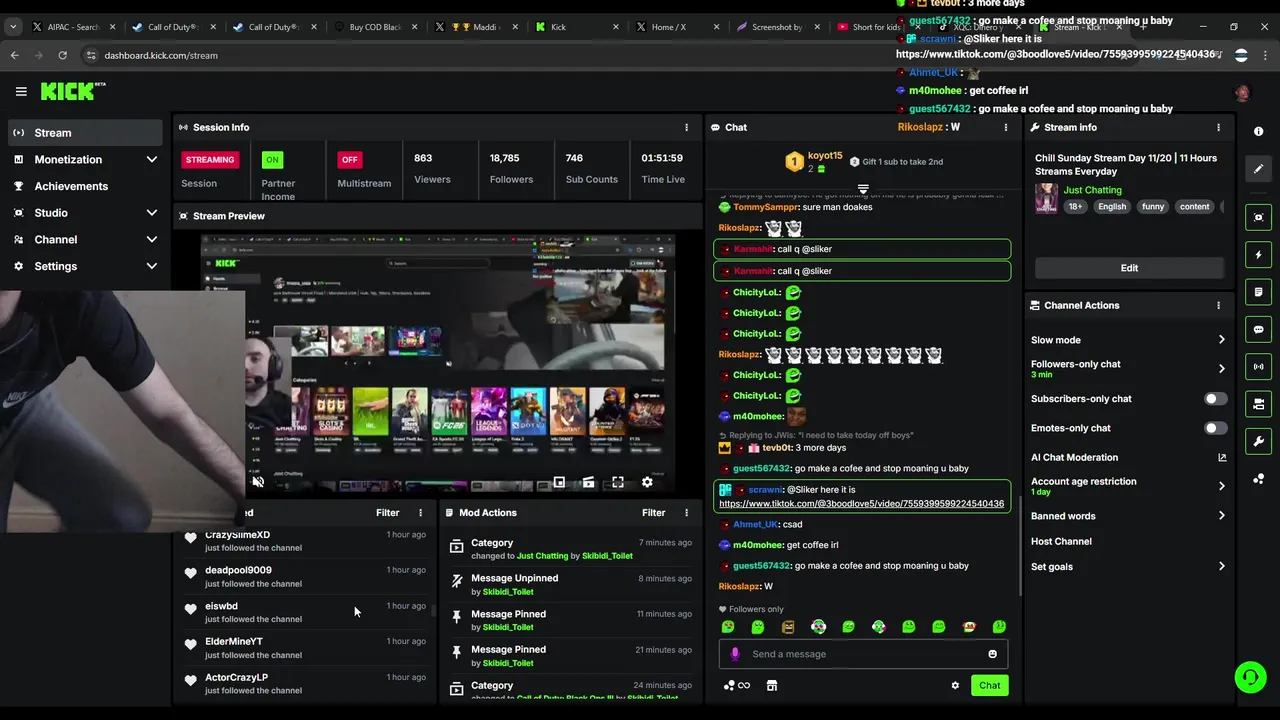
Task: Click the Kick tab in the browser
Action: pyautogui.click(x=576, y=27)
